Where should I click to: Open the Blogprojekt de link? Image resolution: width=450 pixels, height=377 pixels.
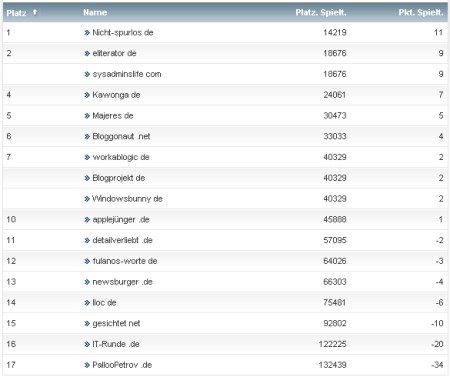(x=118, y=178)
